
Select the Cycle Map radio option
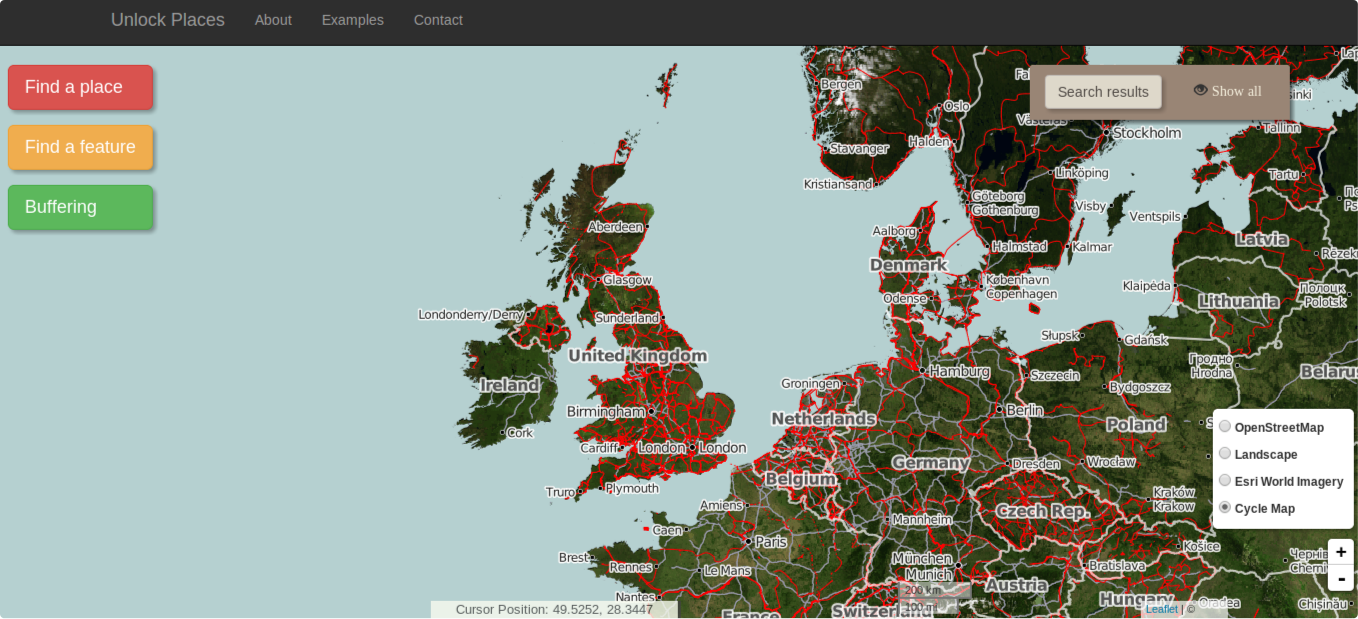1225,508
